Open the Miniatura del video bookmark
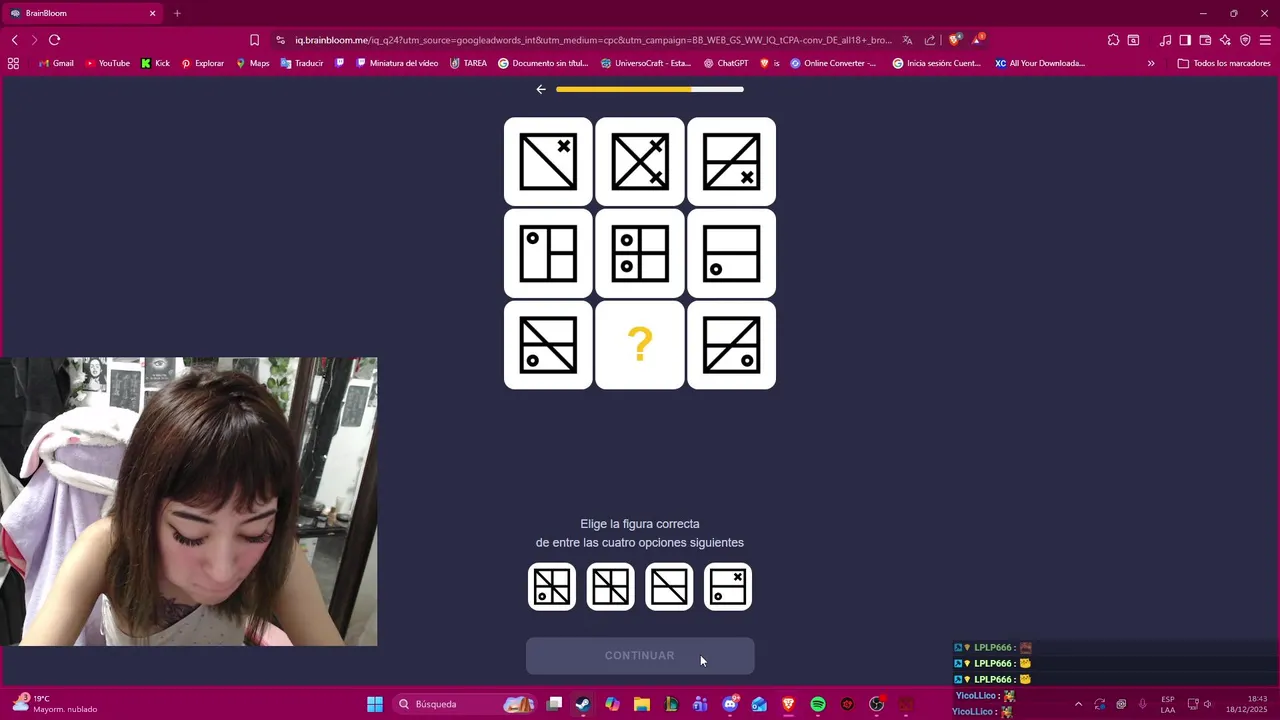 (x=397, y=63)
